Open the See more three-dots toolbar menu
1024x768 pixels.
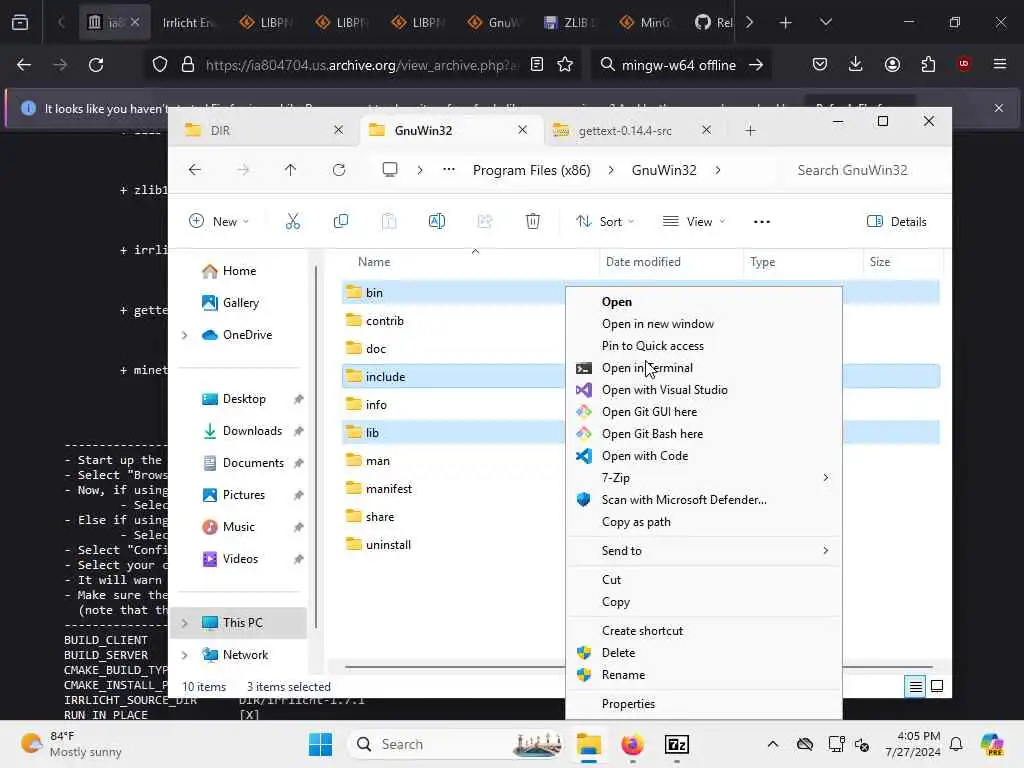coord(761,221)
